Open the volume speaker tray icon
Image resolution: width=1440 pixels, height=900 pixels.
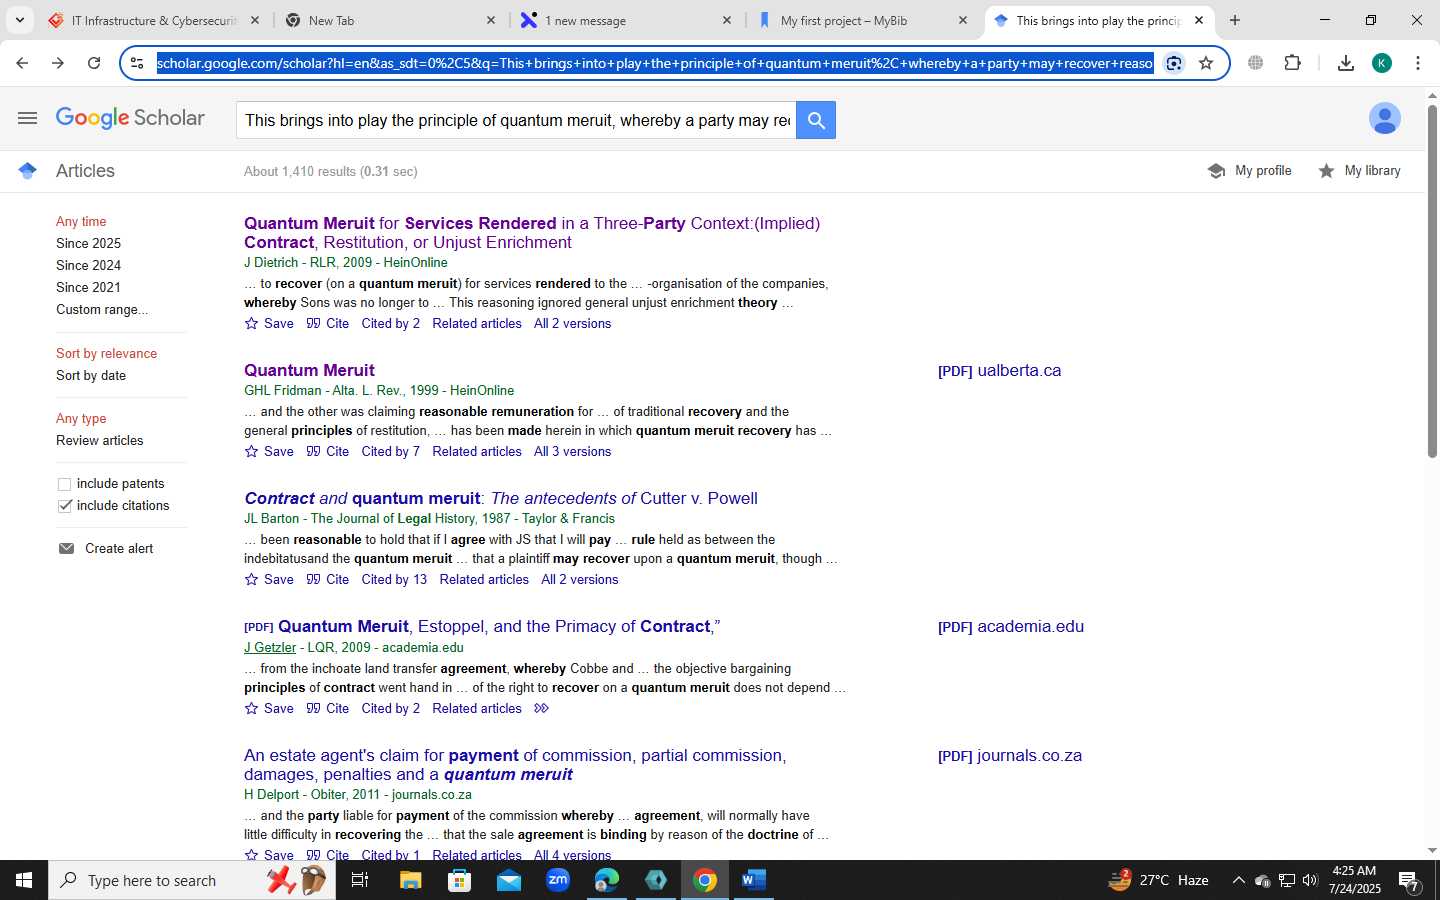coord(1310,880)
